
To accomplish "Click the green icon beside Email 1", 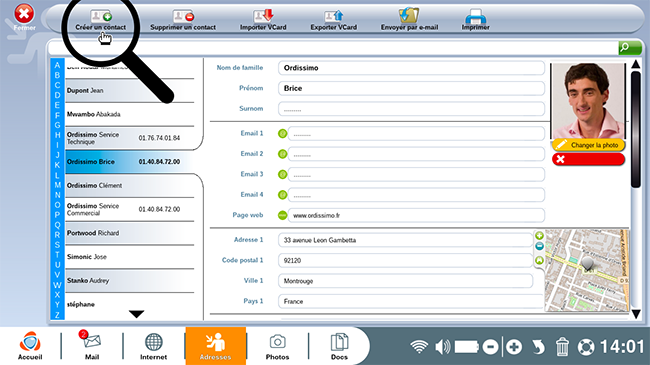I will click(282, 134).
